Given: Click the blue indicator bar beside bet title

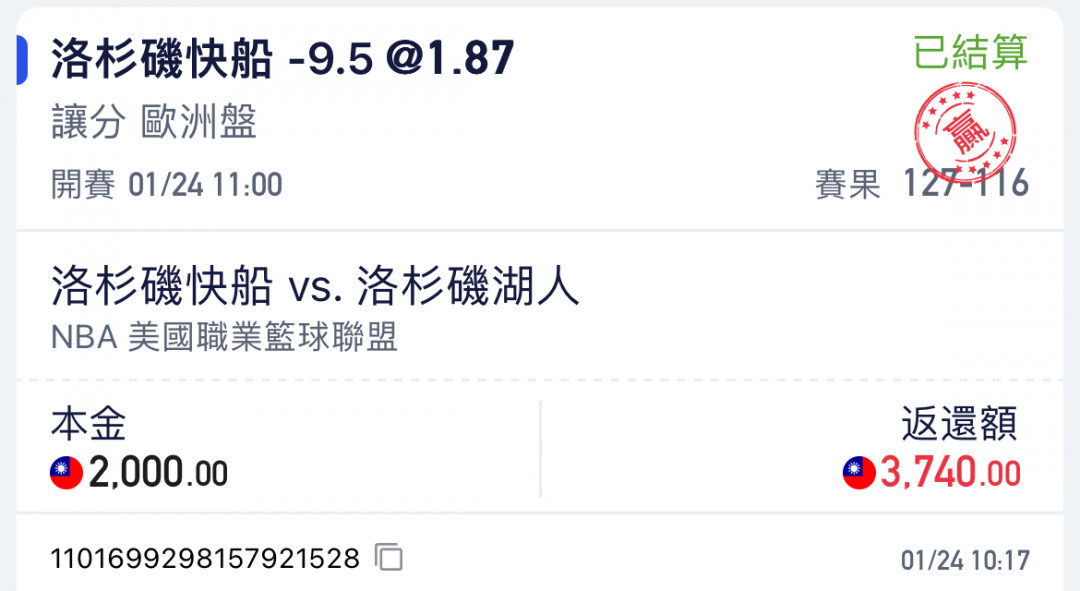Looking at the screenshot, I should pyautogui.click(x=22, y=59).
